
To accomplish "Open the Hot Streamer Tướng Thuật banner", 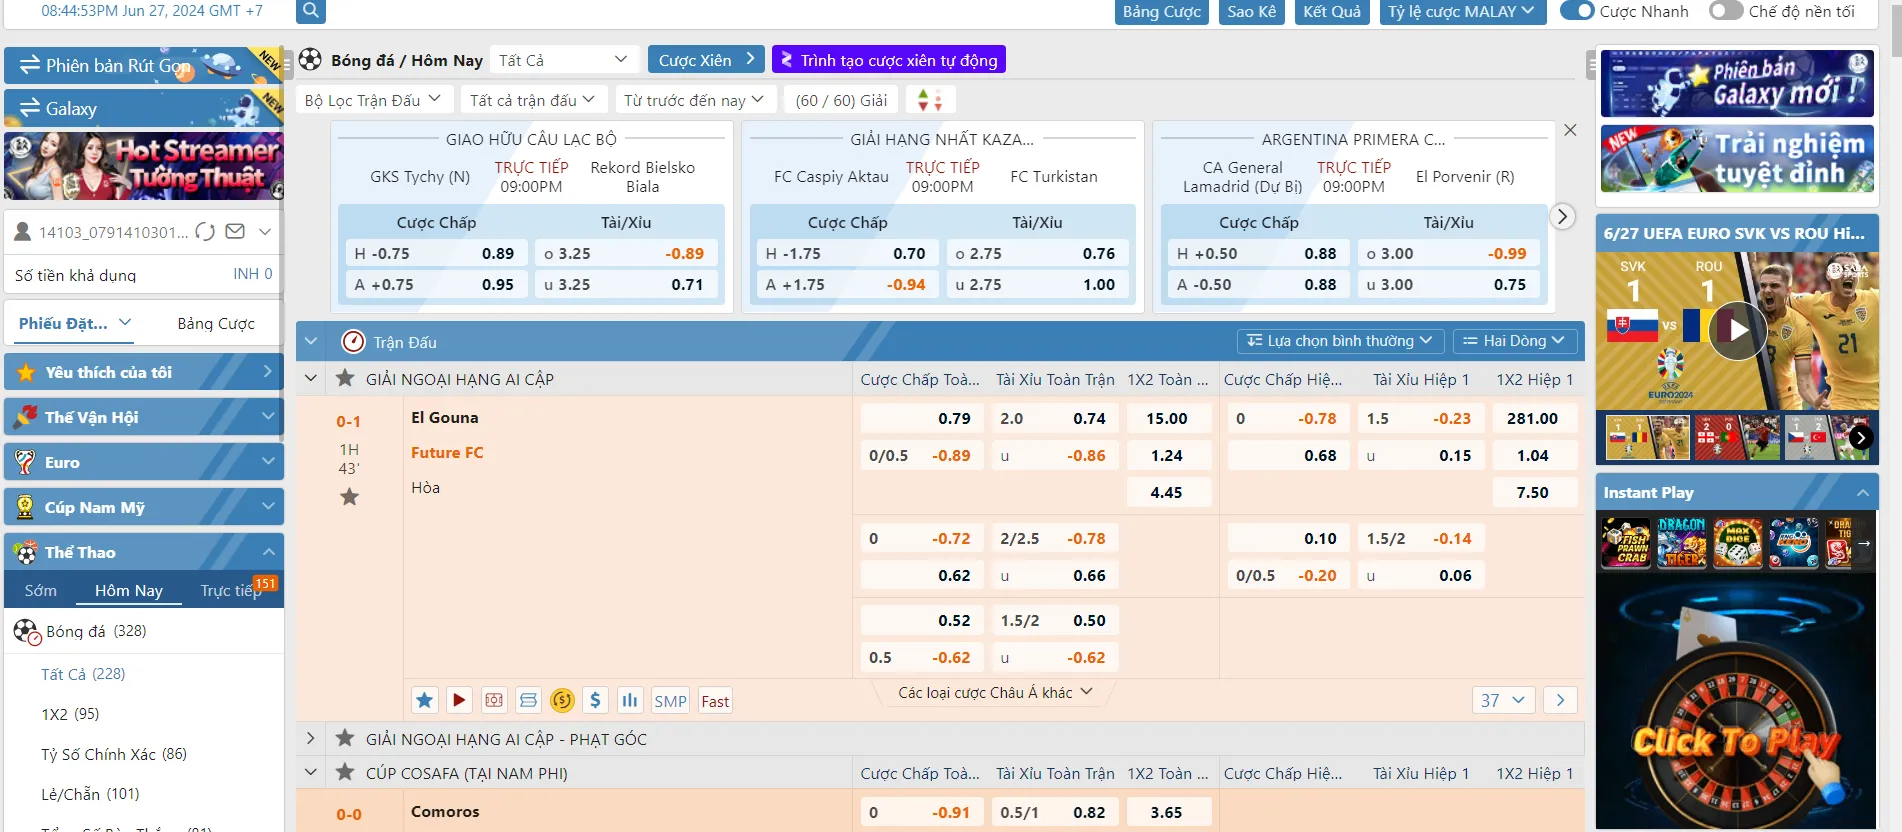I will click(x=144, y=166).
